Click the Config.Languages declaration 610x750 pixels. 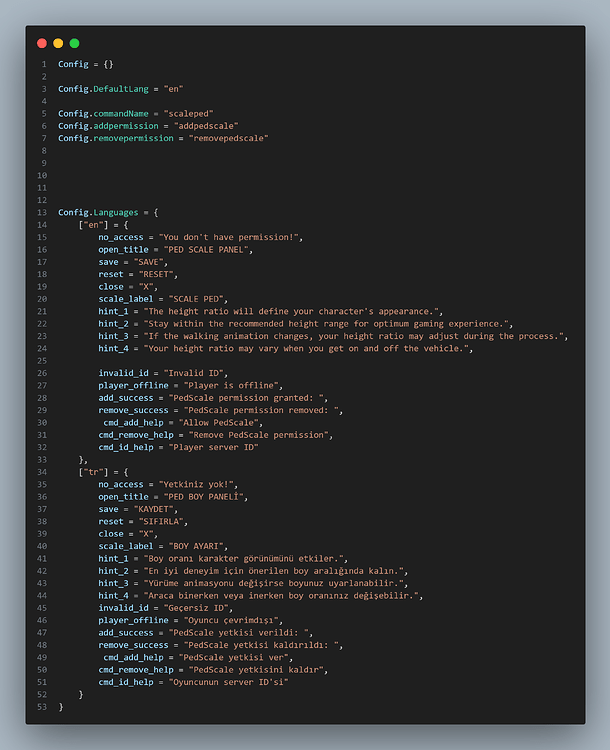pos(108,212)
